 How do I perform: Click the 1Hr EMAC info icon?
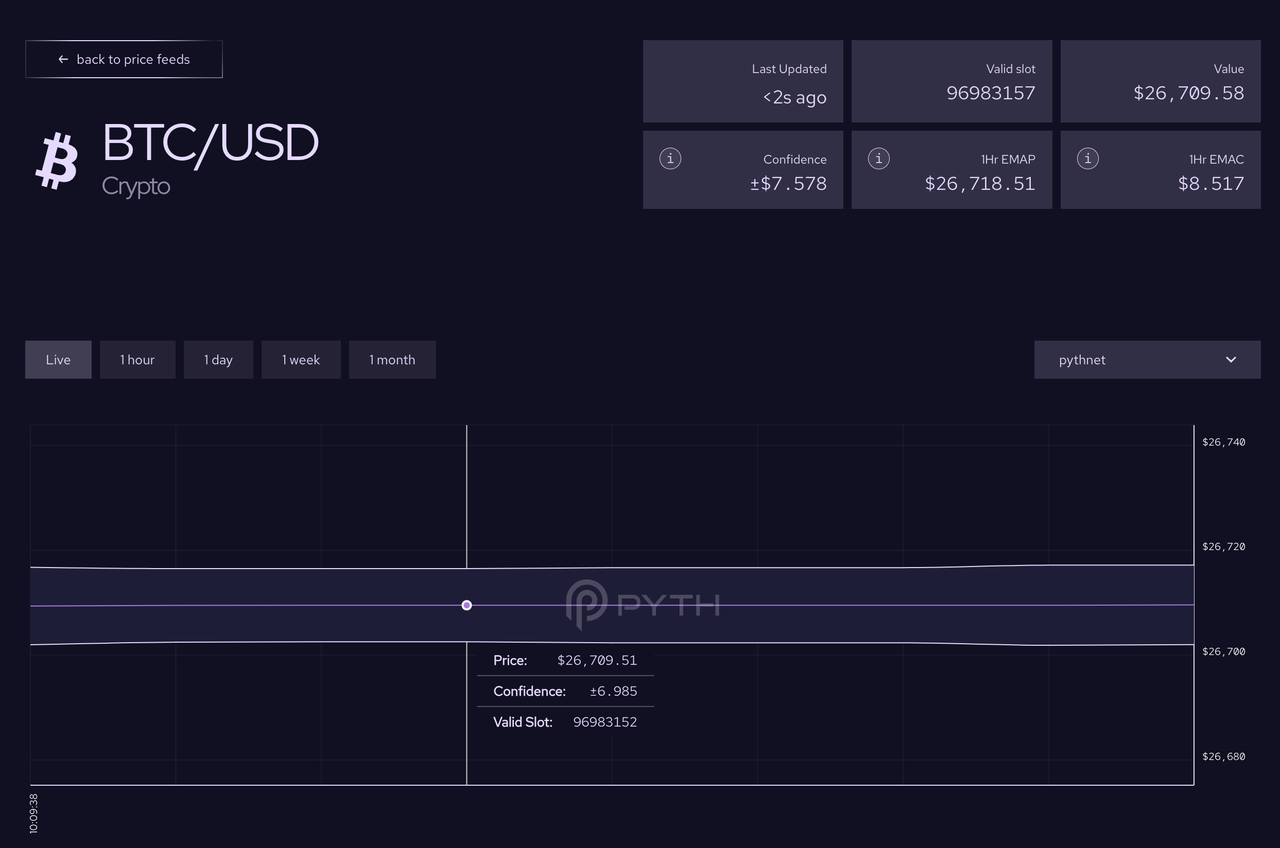[1088, 158]
